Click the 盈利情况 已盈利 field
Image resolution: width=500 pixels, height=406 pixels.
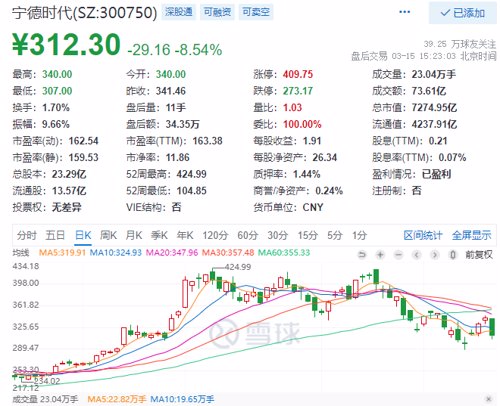[412, 174]
